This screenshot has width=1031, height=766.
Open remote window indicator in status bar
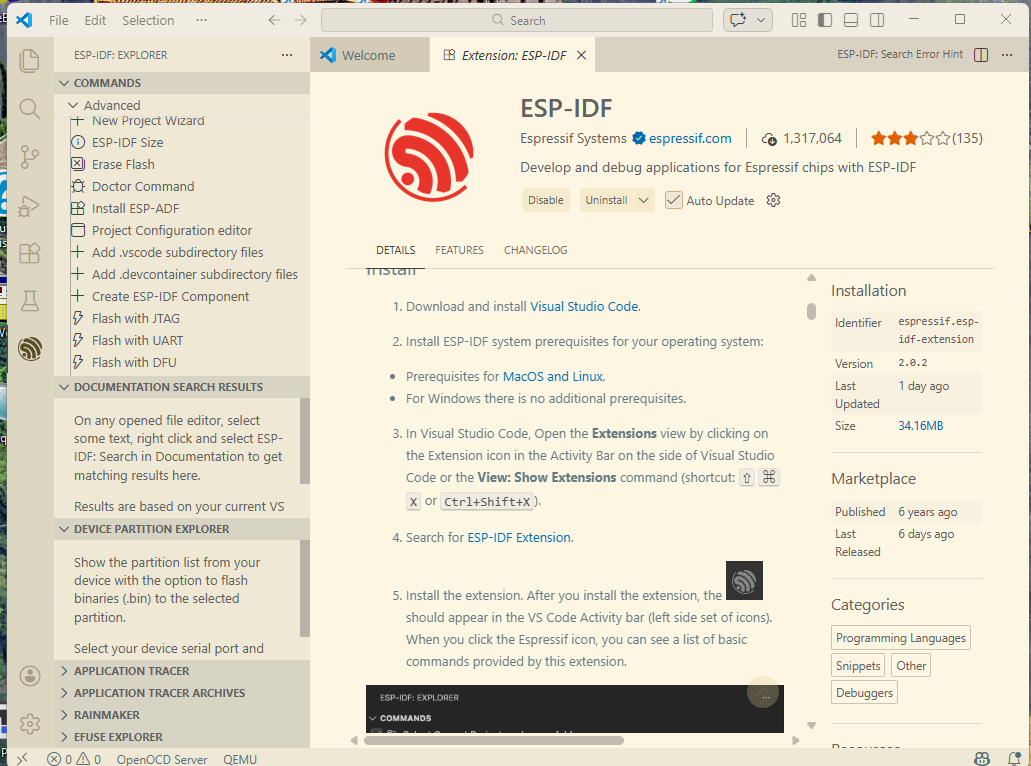pos(22,759)
